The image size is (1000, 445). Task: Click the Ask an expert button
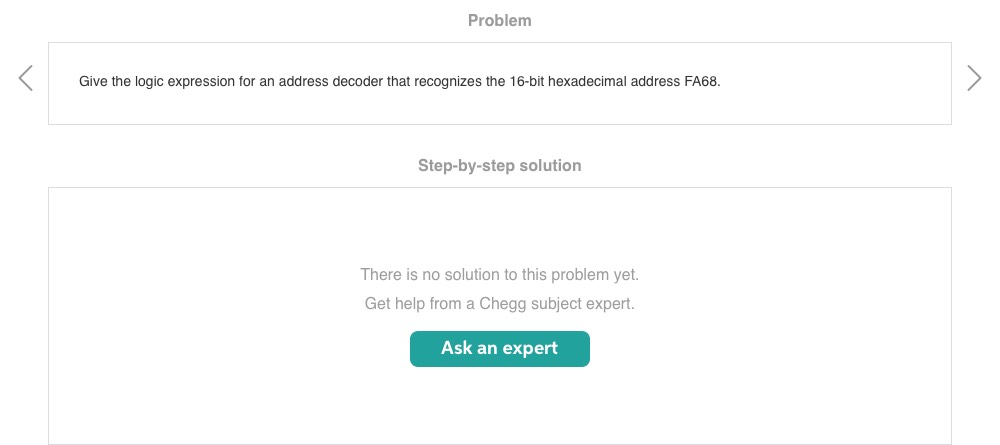[x=500, y=349]
